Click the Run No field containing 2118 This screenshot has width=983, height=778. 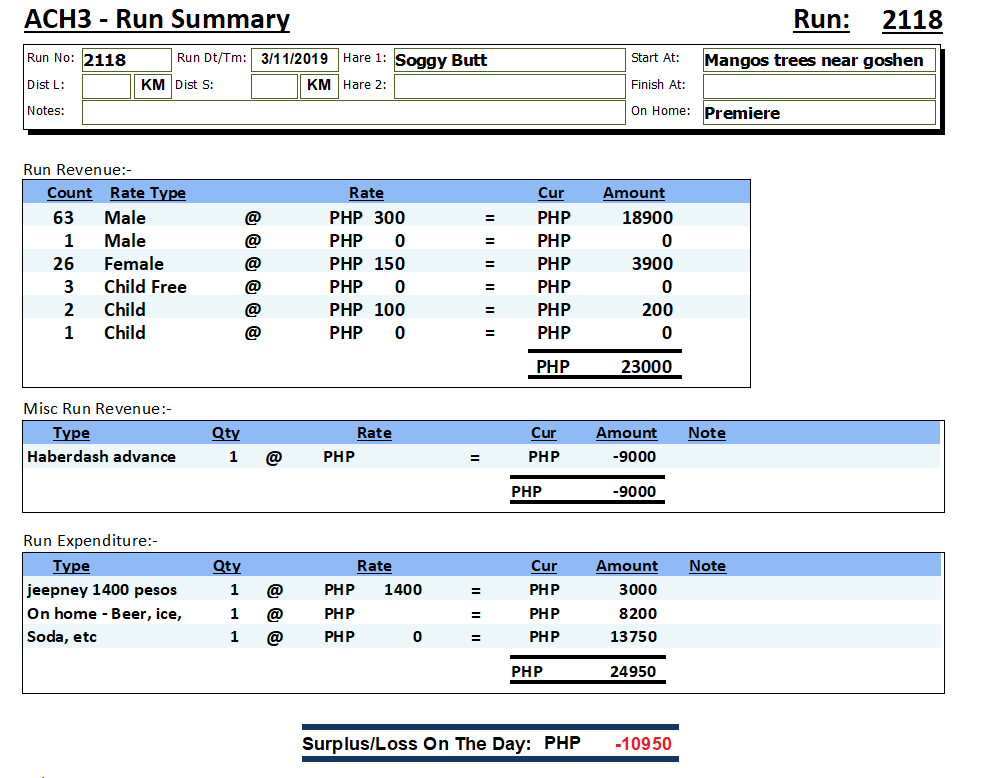[x=125, y=60]
